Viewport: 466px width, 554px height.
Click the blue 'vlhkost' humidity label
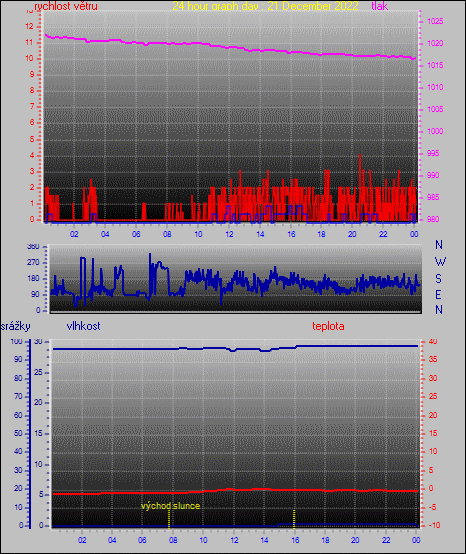tap(83, 326)
